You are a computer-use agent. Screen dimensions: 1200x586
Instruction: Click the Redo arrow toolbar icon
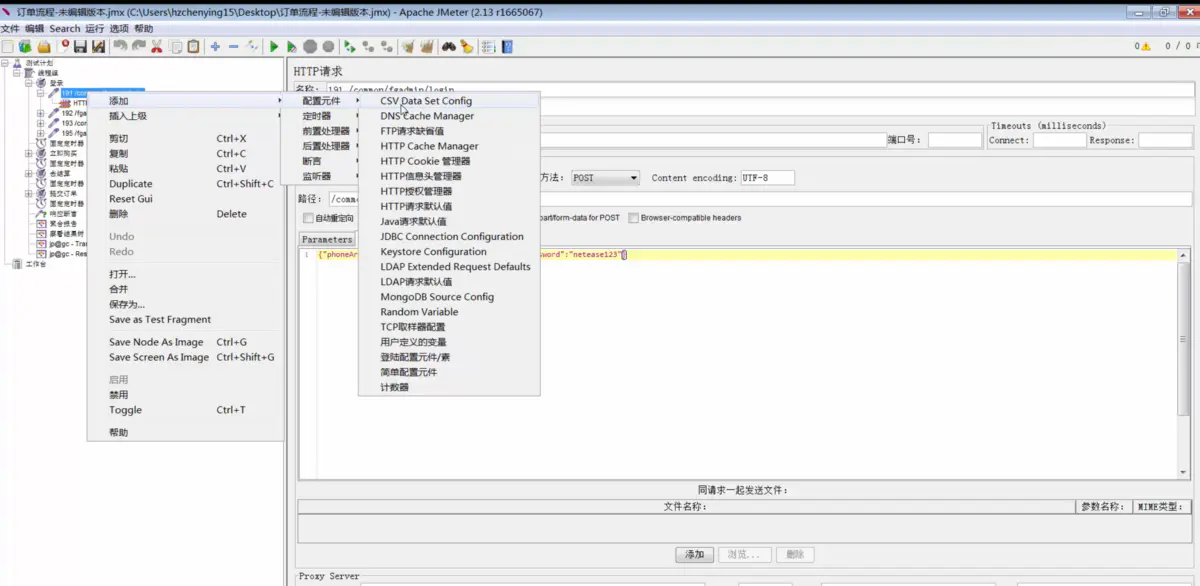138,46
